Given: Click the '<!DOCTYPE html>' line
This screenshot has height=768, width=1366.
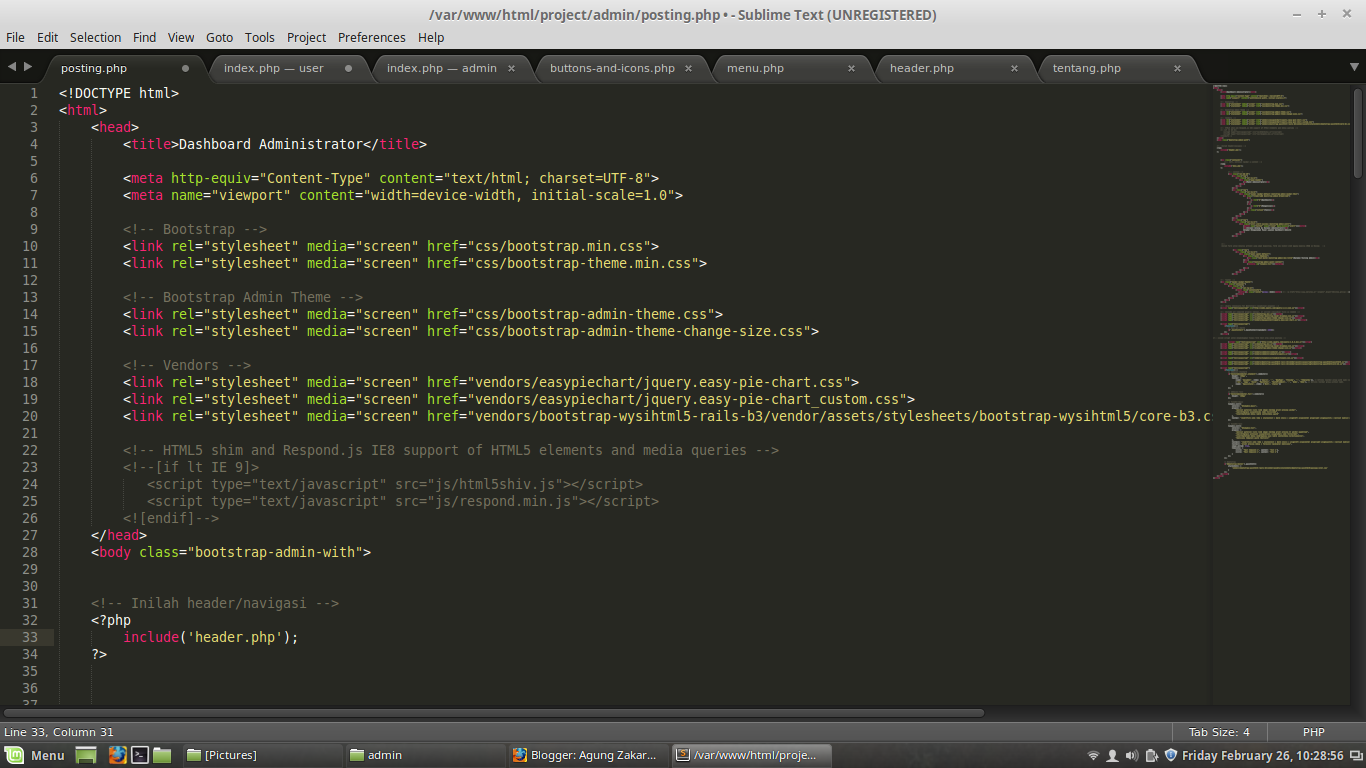Looking at the screenshot, I should (119, 93).
